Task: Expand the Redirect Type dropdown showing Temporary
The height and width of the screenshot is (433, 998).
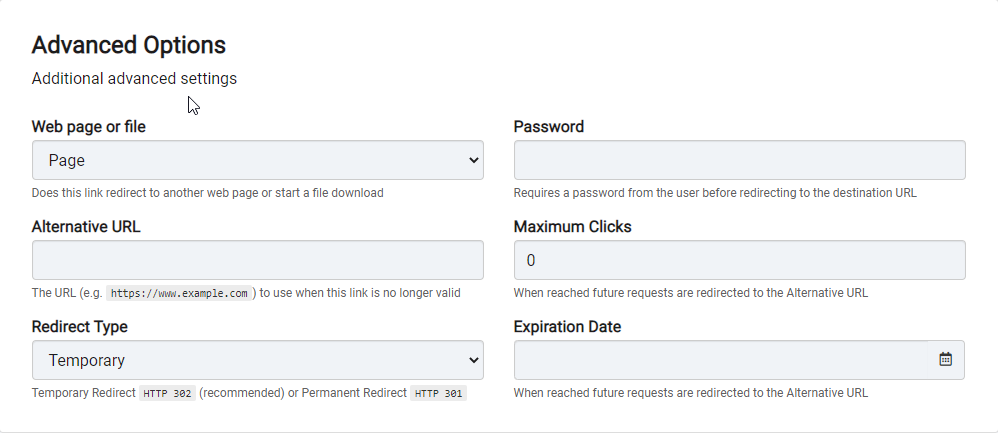Action: point(258,360)
